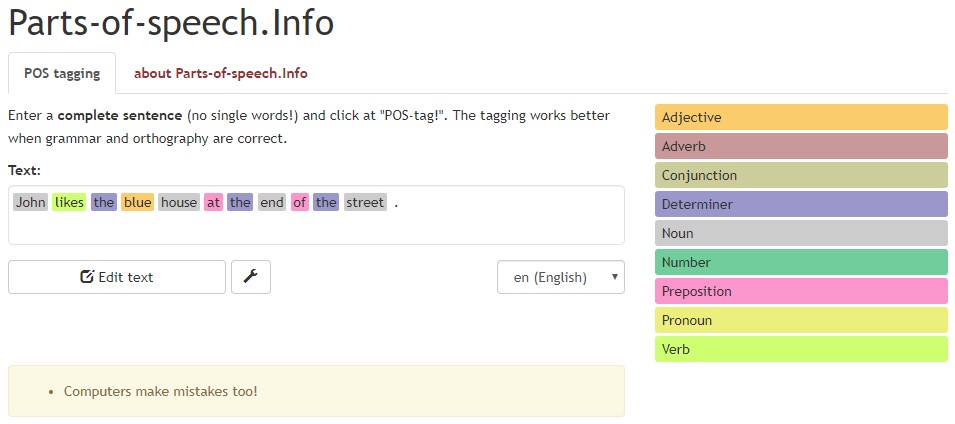Image resolution: width=955 pixels, height=424 pixels.
Task: Toggle the Determiner category in legend
Action: click(x=800, y=204)
